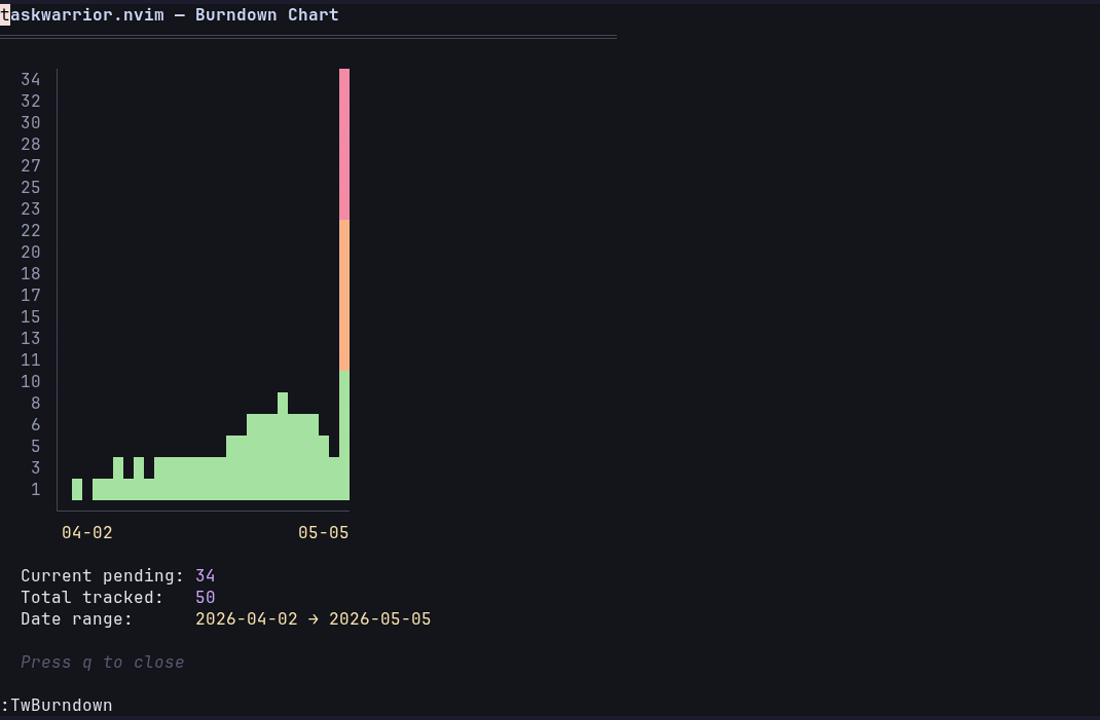Click the pending count value 34 in purple
The image size is (1100, 720).
[x=206, y=576]
